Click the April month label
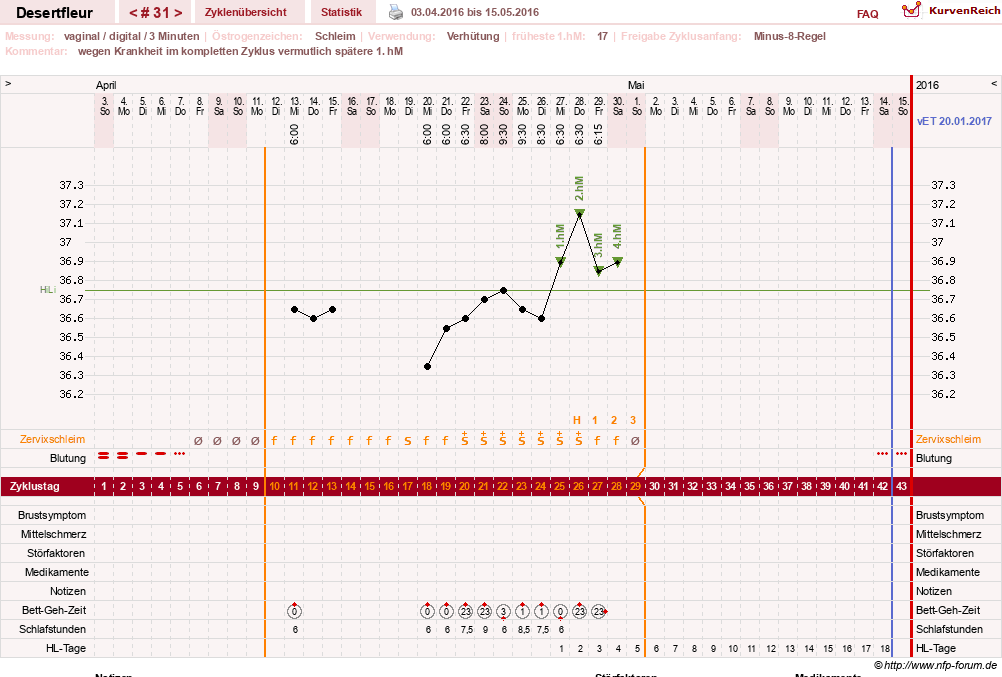1002x677 pixels. (106, 85)
